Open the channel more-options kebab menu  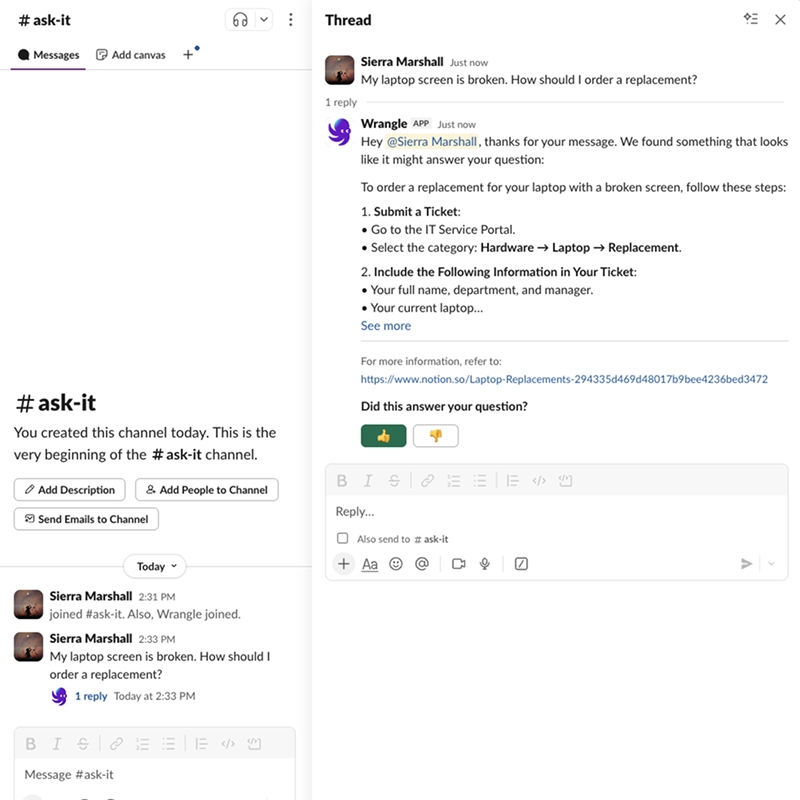pos(291,20)
